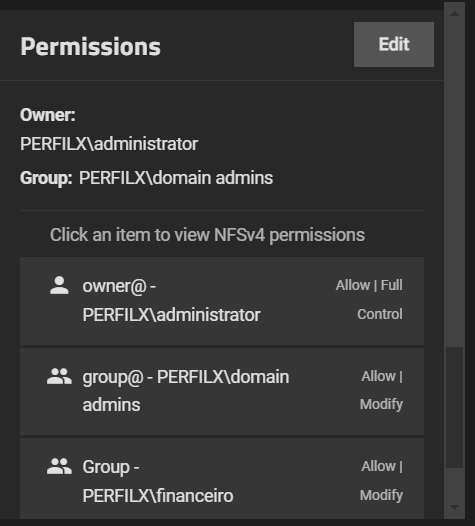The image size is (475, 526).
Task: Click the Allow | Full Control label
Action: [x=369, y=300]
